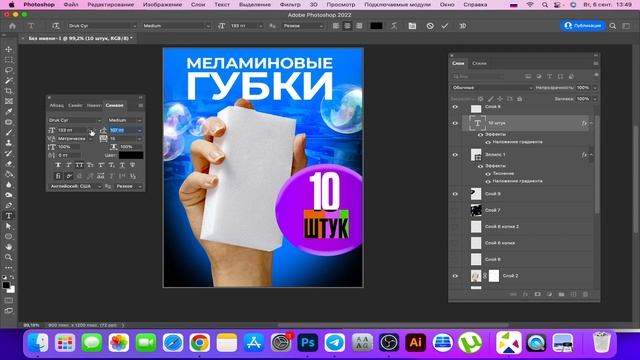Open Character panel flyout menu
640x360 pixels.
(140, 105)
